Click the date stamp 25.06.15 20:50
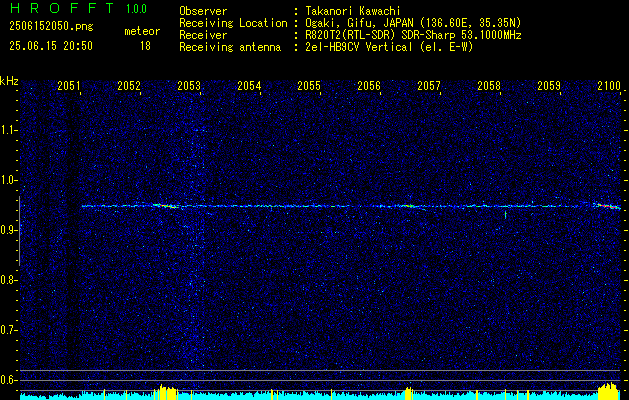Screen dimensions: 629x400 (x=51, y=46)
